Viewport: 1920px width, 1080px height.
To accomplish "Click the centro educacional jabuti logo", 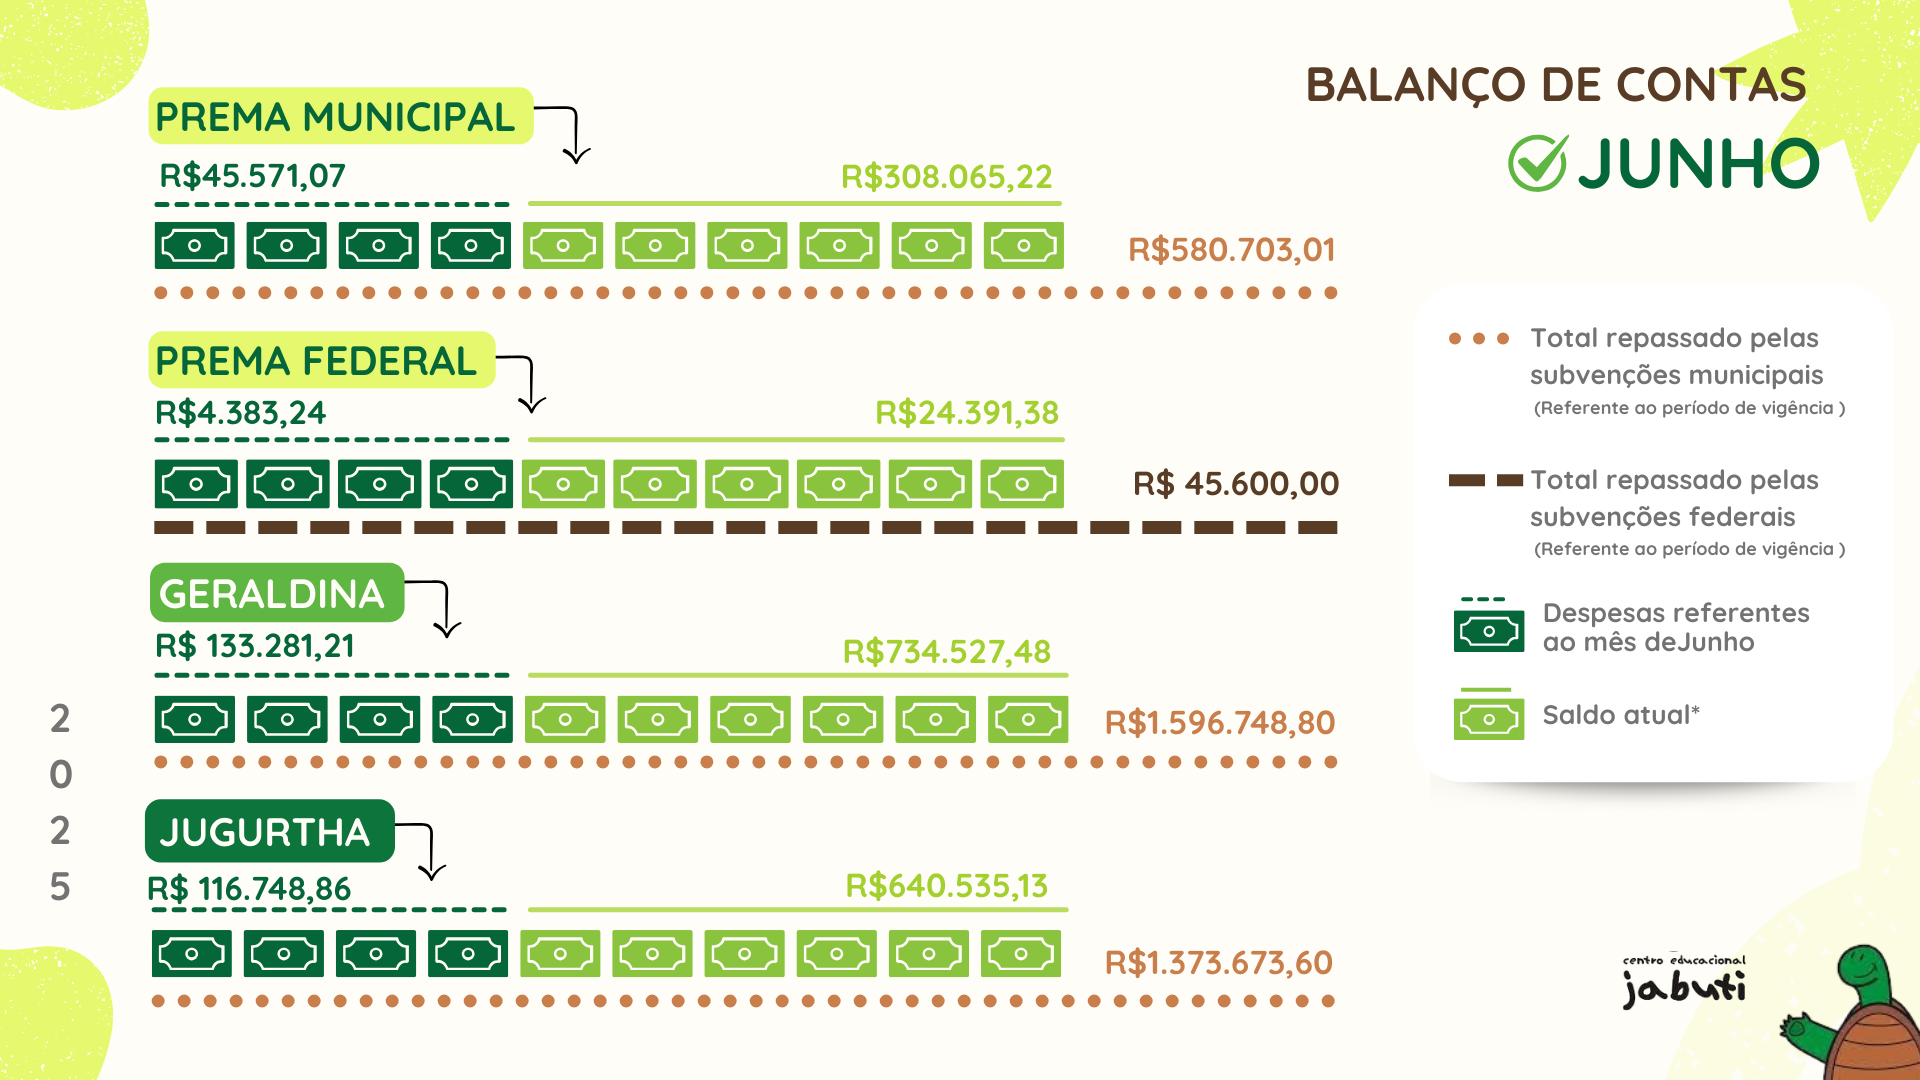I will (x=1684, y=980).
